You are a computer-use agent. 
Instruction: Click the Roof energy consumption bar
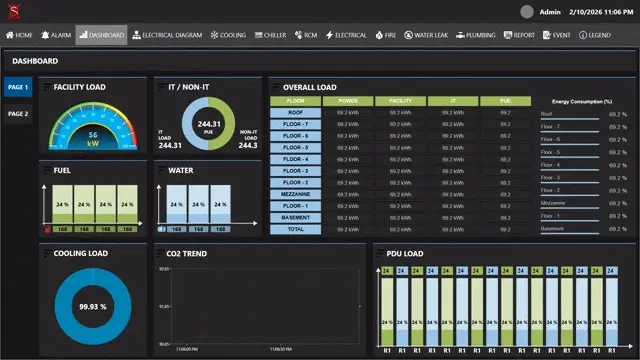(570, 119)
